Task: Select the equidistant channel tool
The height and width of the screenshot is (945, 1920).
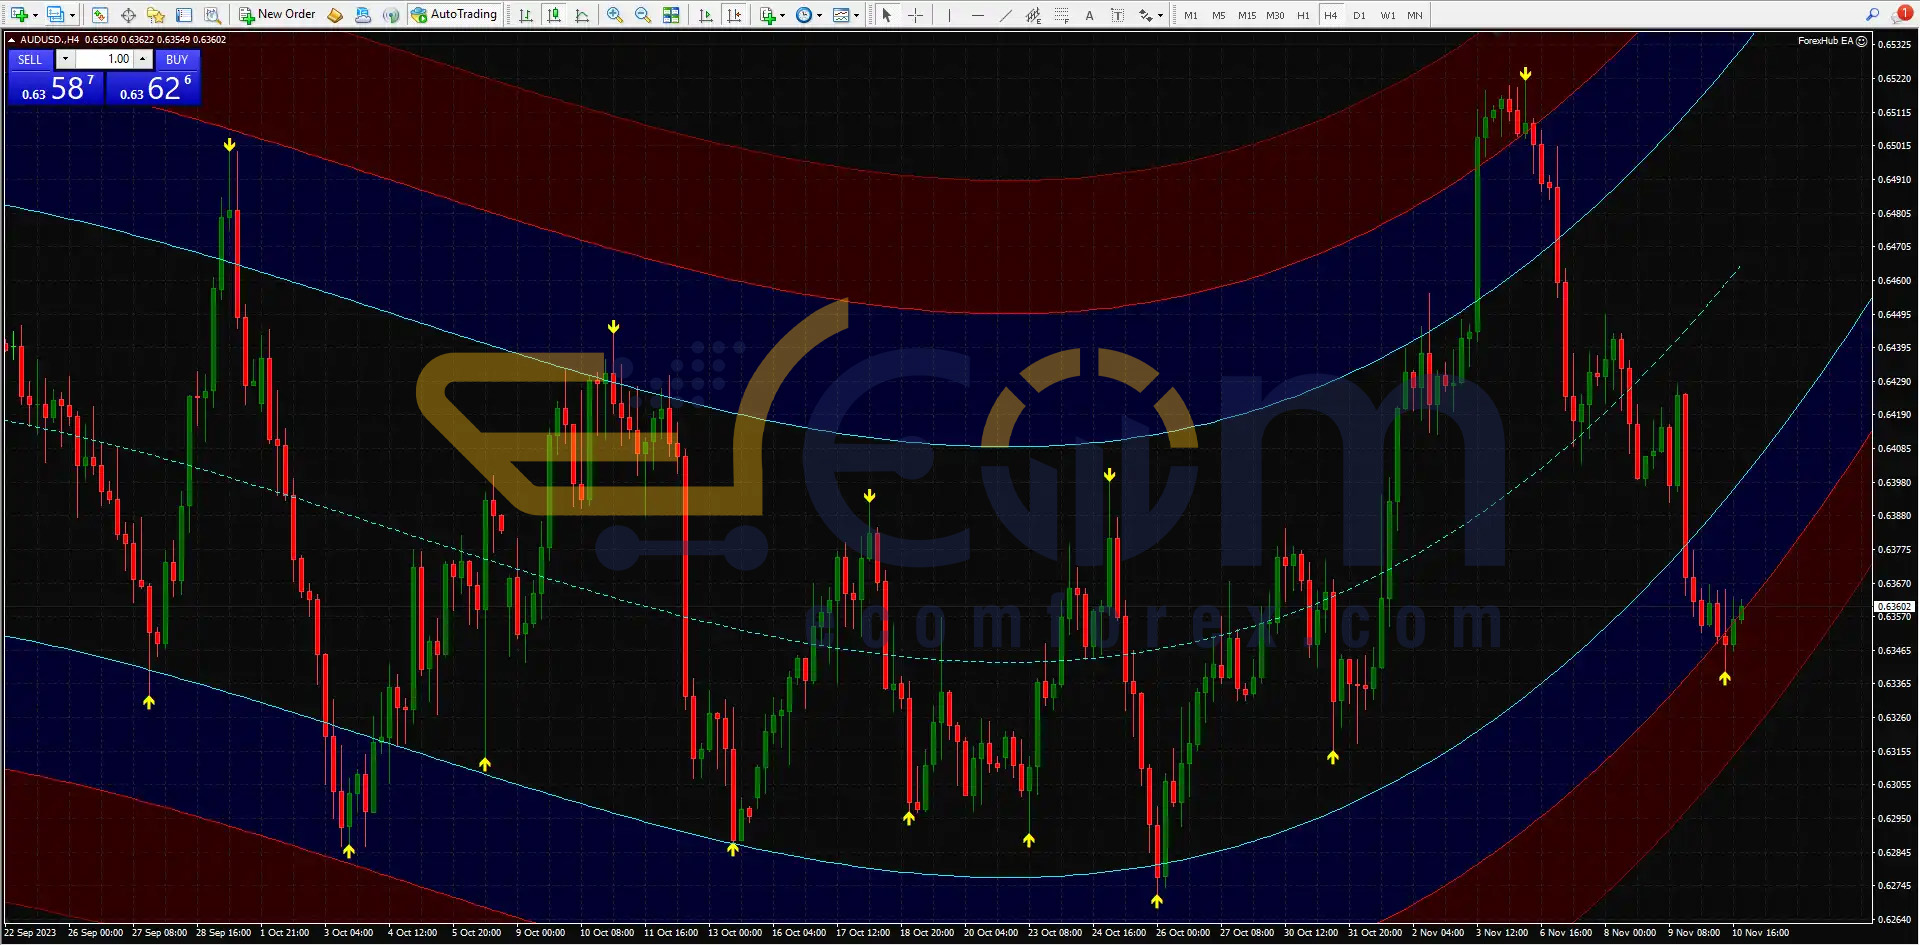Action: click(x=1033, y=15)
